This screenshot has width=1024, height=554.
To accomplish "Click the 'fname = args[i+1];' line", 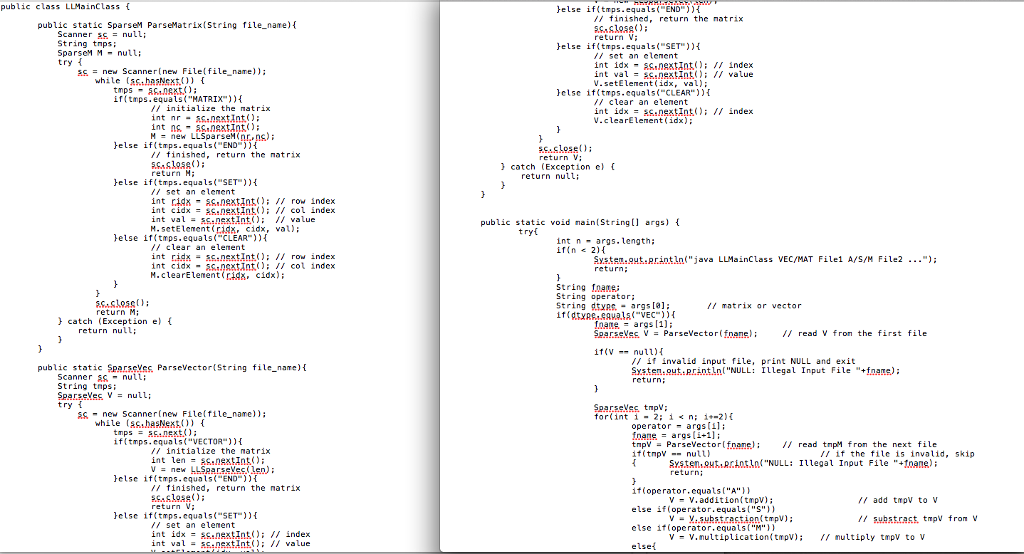I will tap(675, 435).
